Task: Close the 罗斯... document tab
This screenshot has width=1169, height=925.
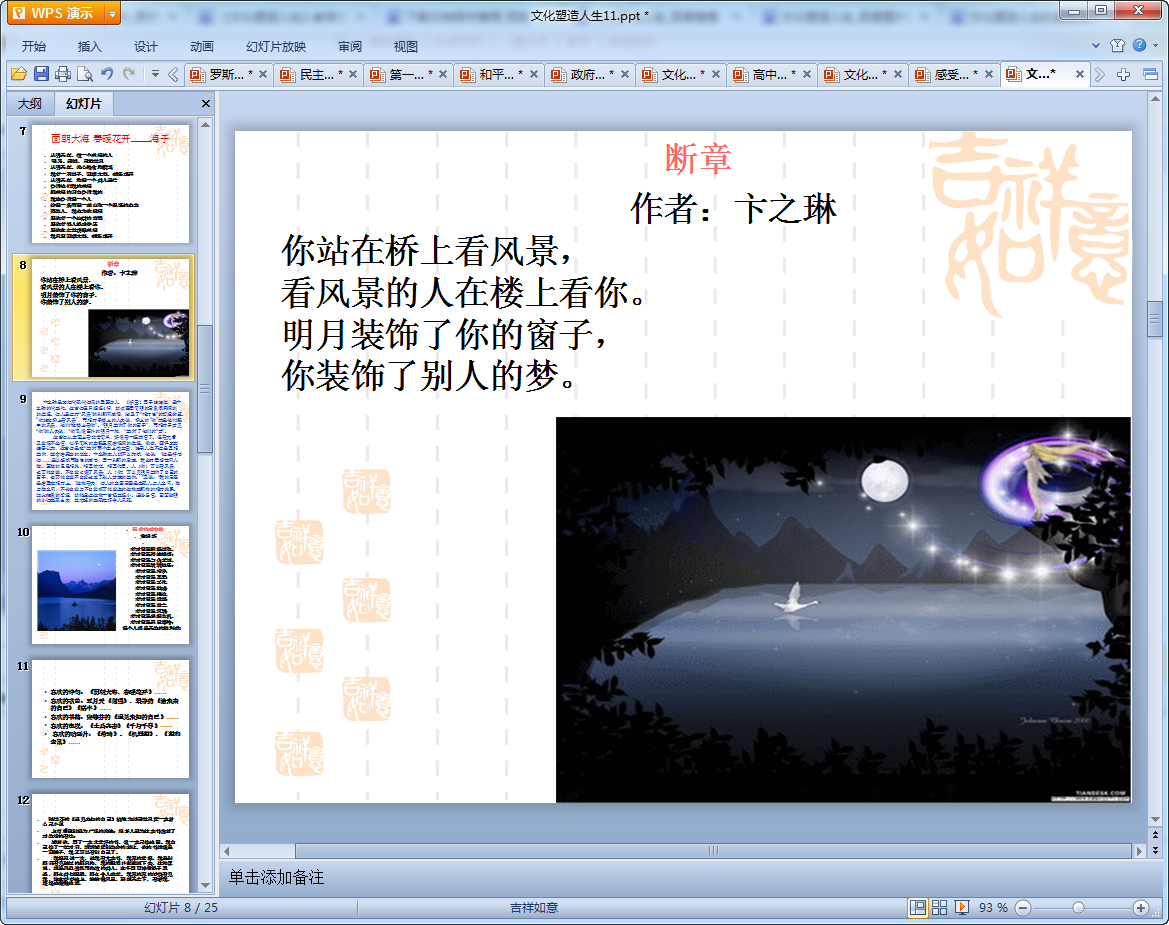Action: click(262, 74)
